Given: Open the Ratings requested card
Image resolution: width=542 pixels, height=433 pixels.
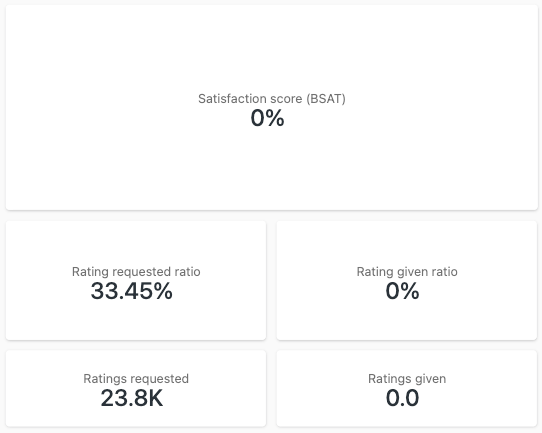Looking at the screenshot, I should [136, 388].
